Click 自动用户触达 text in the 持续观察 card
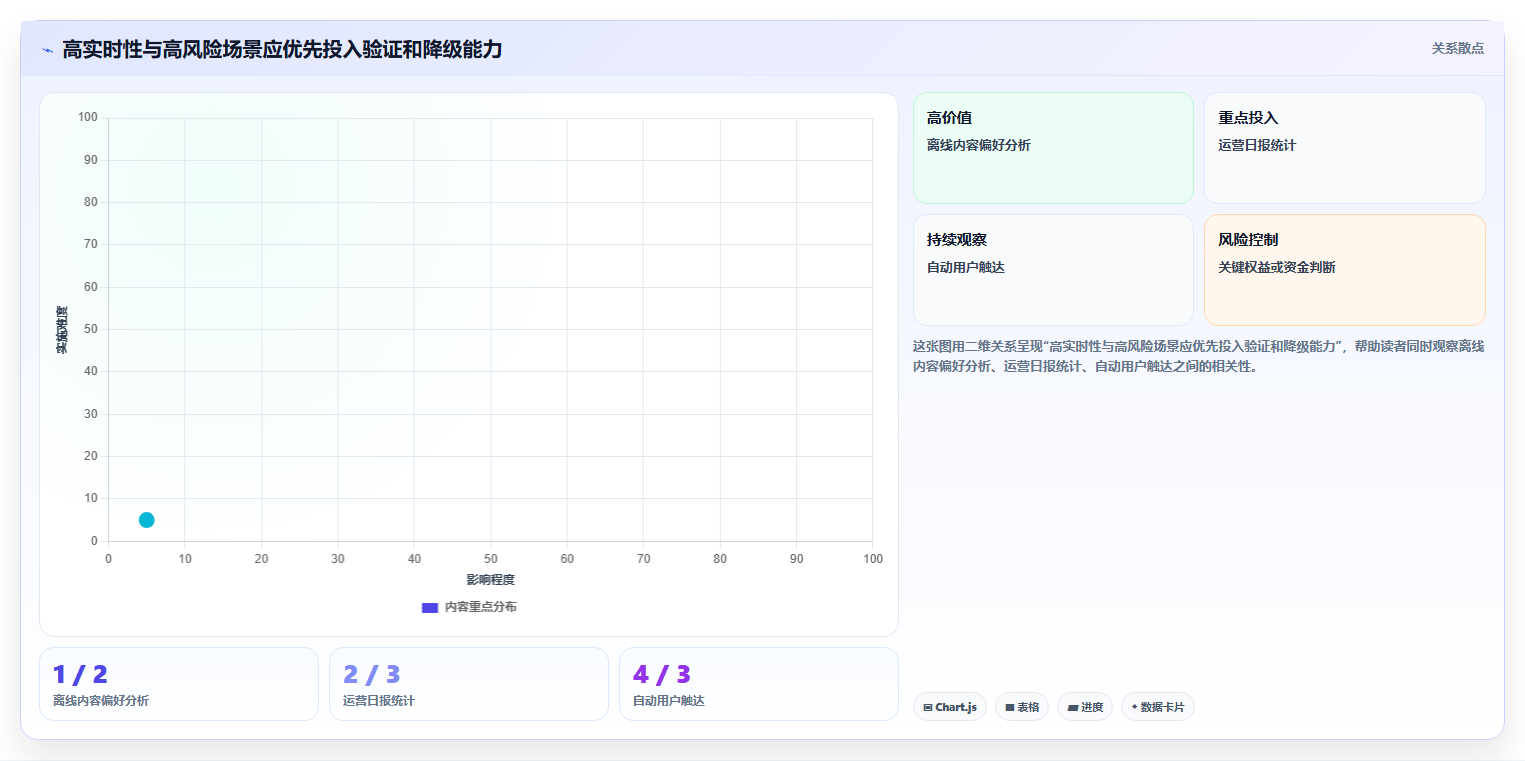This screenshot has height=761, width=1525. click(966, 267)
